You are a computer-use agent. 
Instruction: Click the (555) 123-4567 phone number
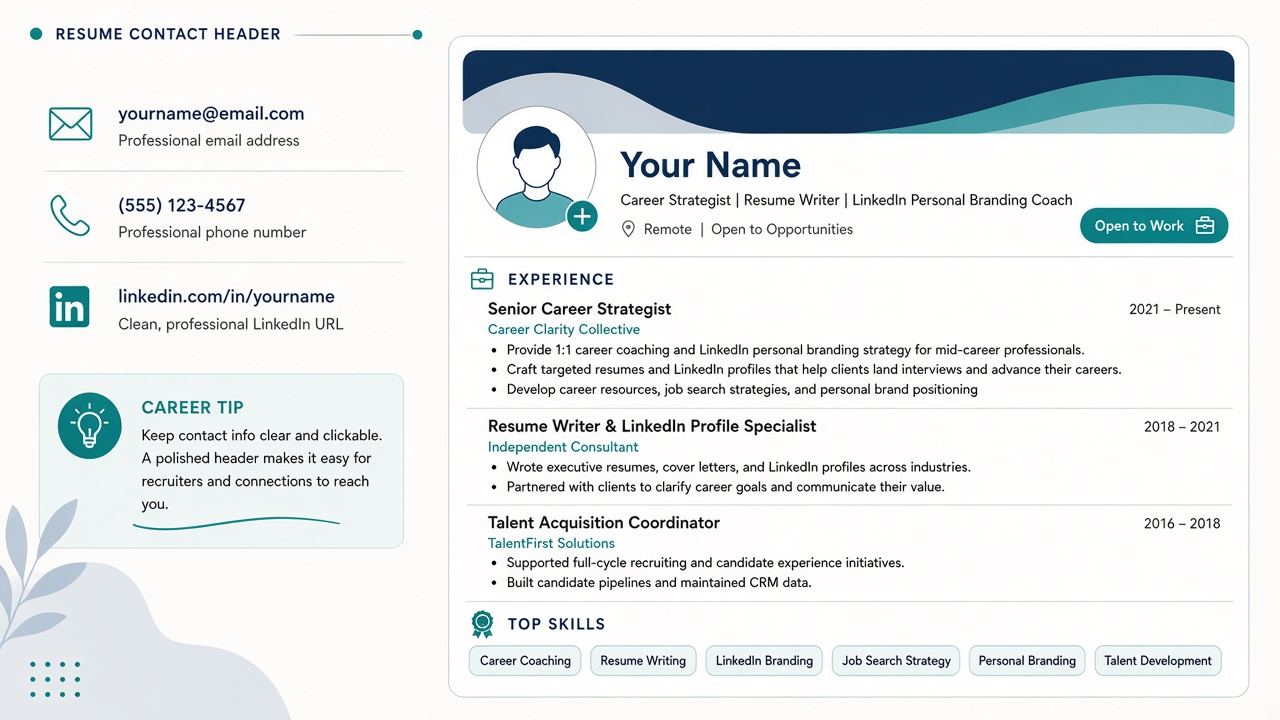[182, 205]
